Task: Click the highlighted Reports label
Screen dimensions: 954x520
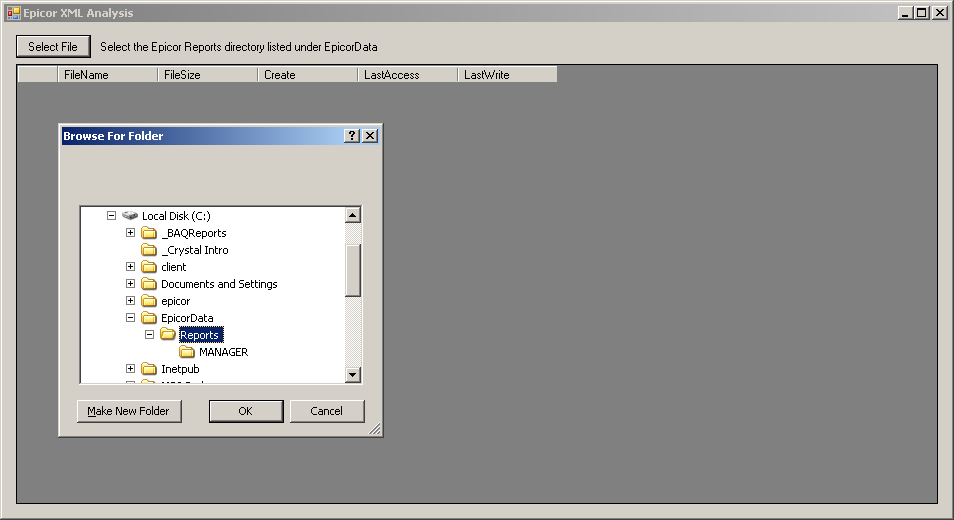Action: [x=201, y=335]
